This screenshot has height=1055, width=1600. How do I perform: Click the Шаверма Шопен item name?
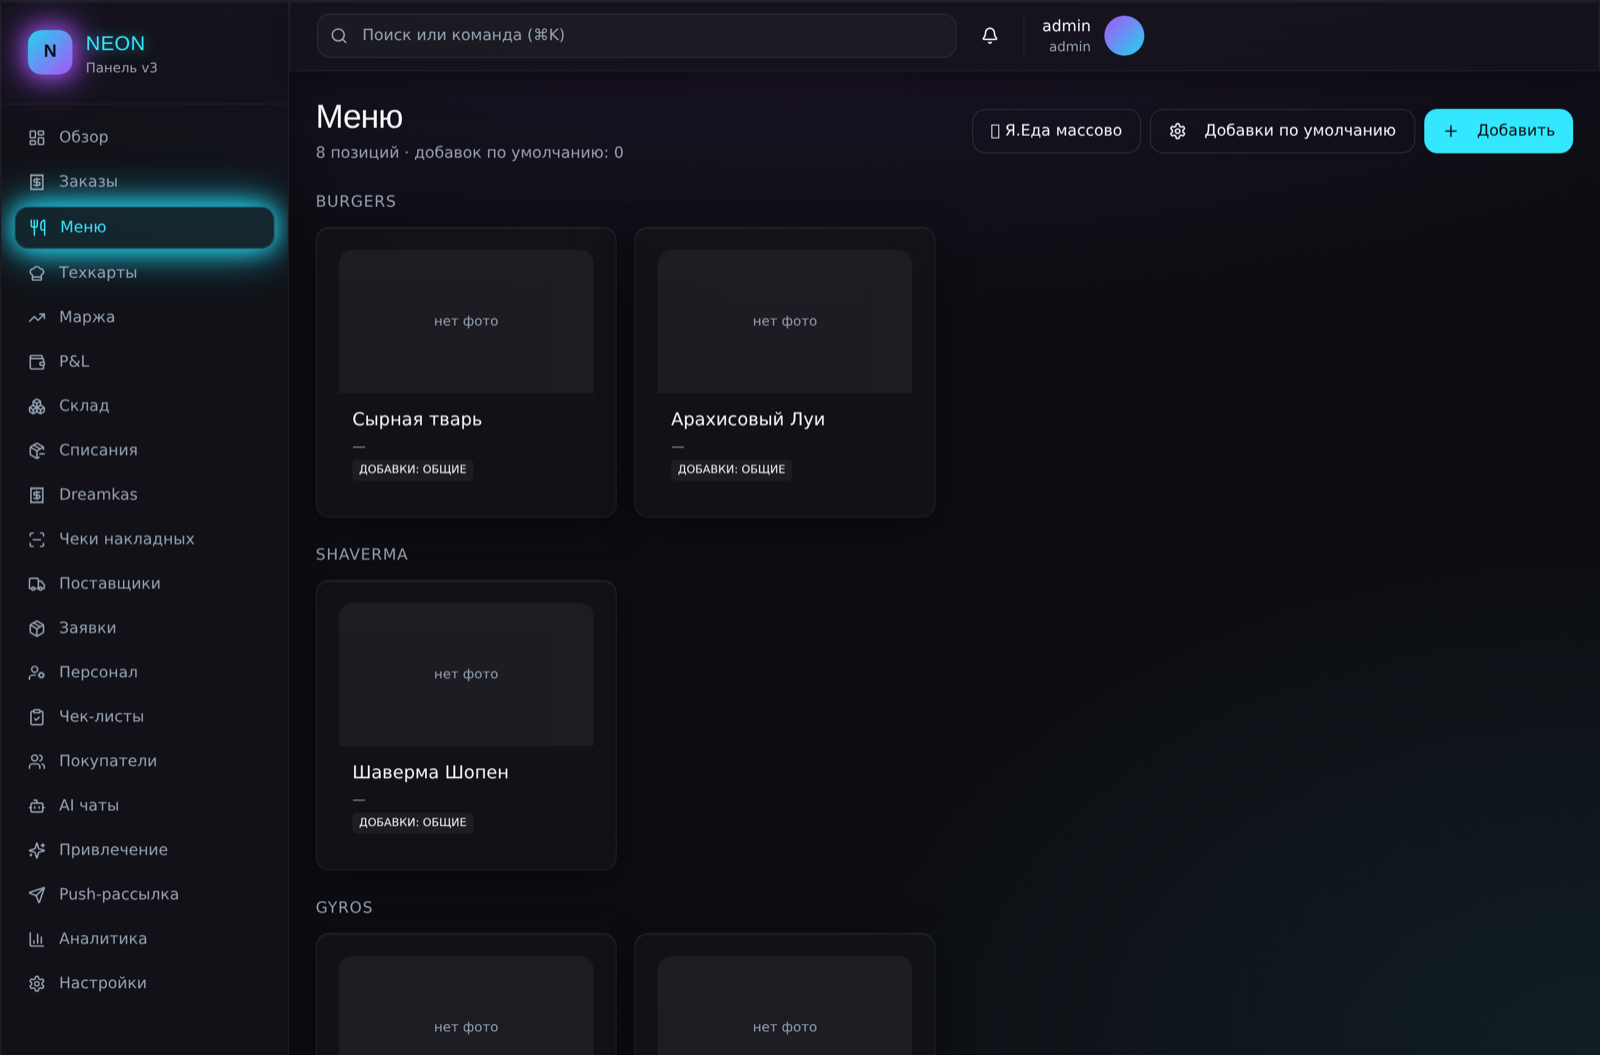point(430,772)
